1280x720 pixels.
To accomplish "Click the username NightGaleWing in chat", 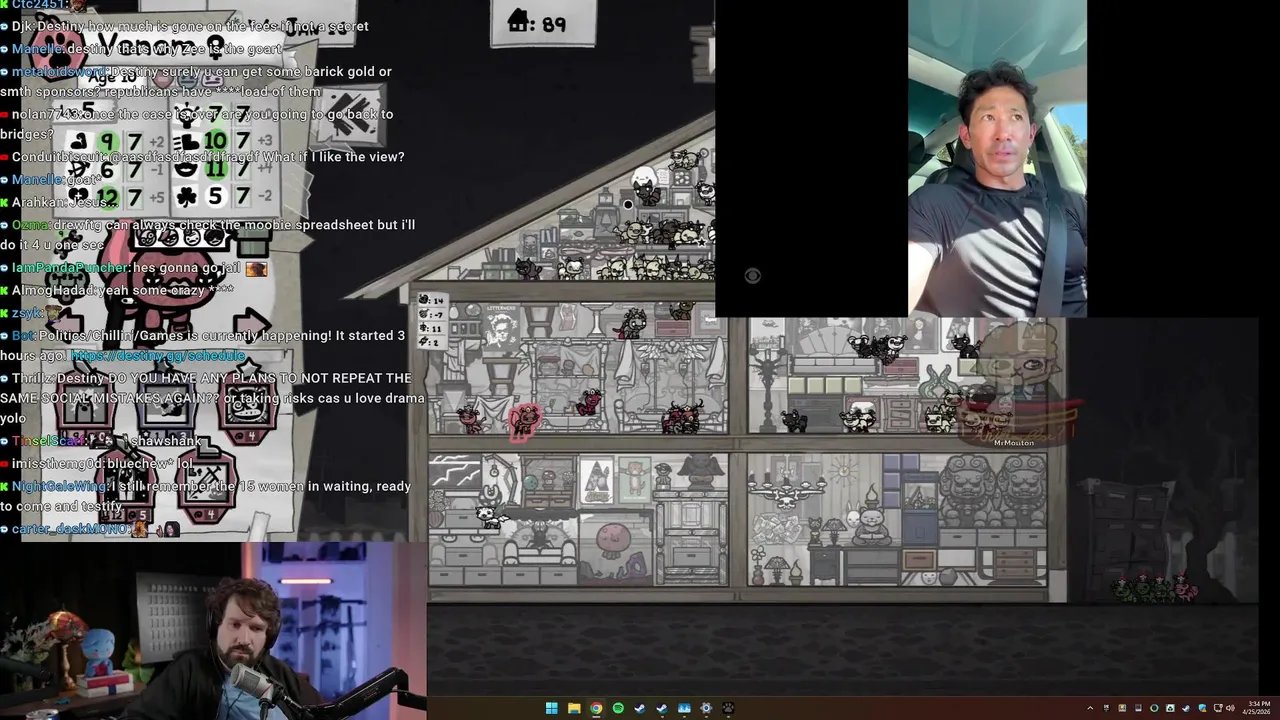I will (59, 486).
